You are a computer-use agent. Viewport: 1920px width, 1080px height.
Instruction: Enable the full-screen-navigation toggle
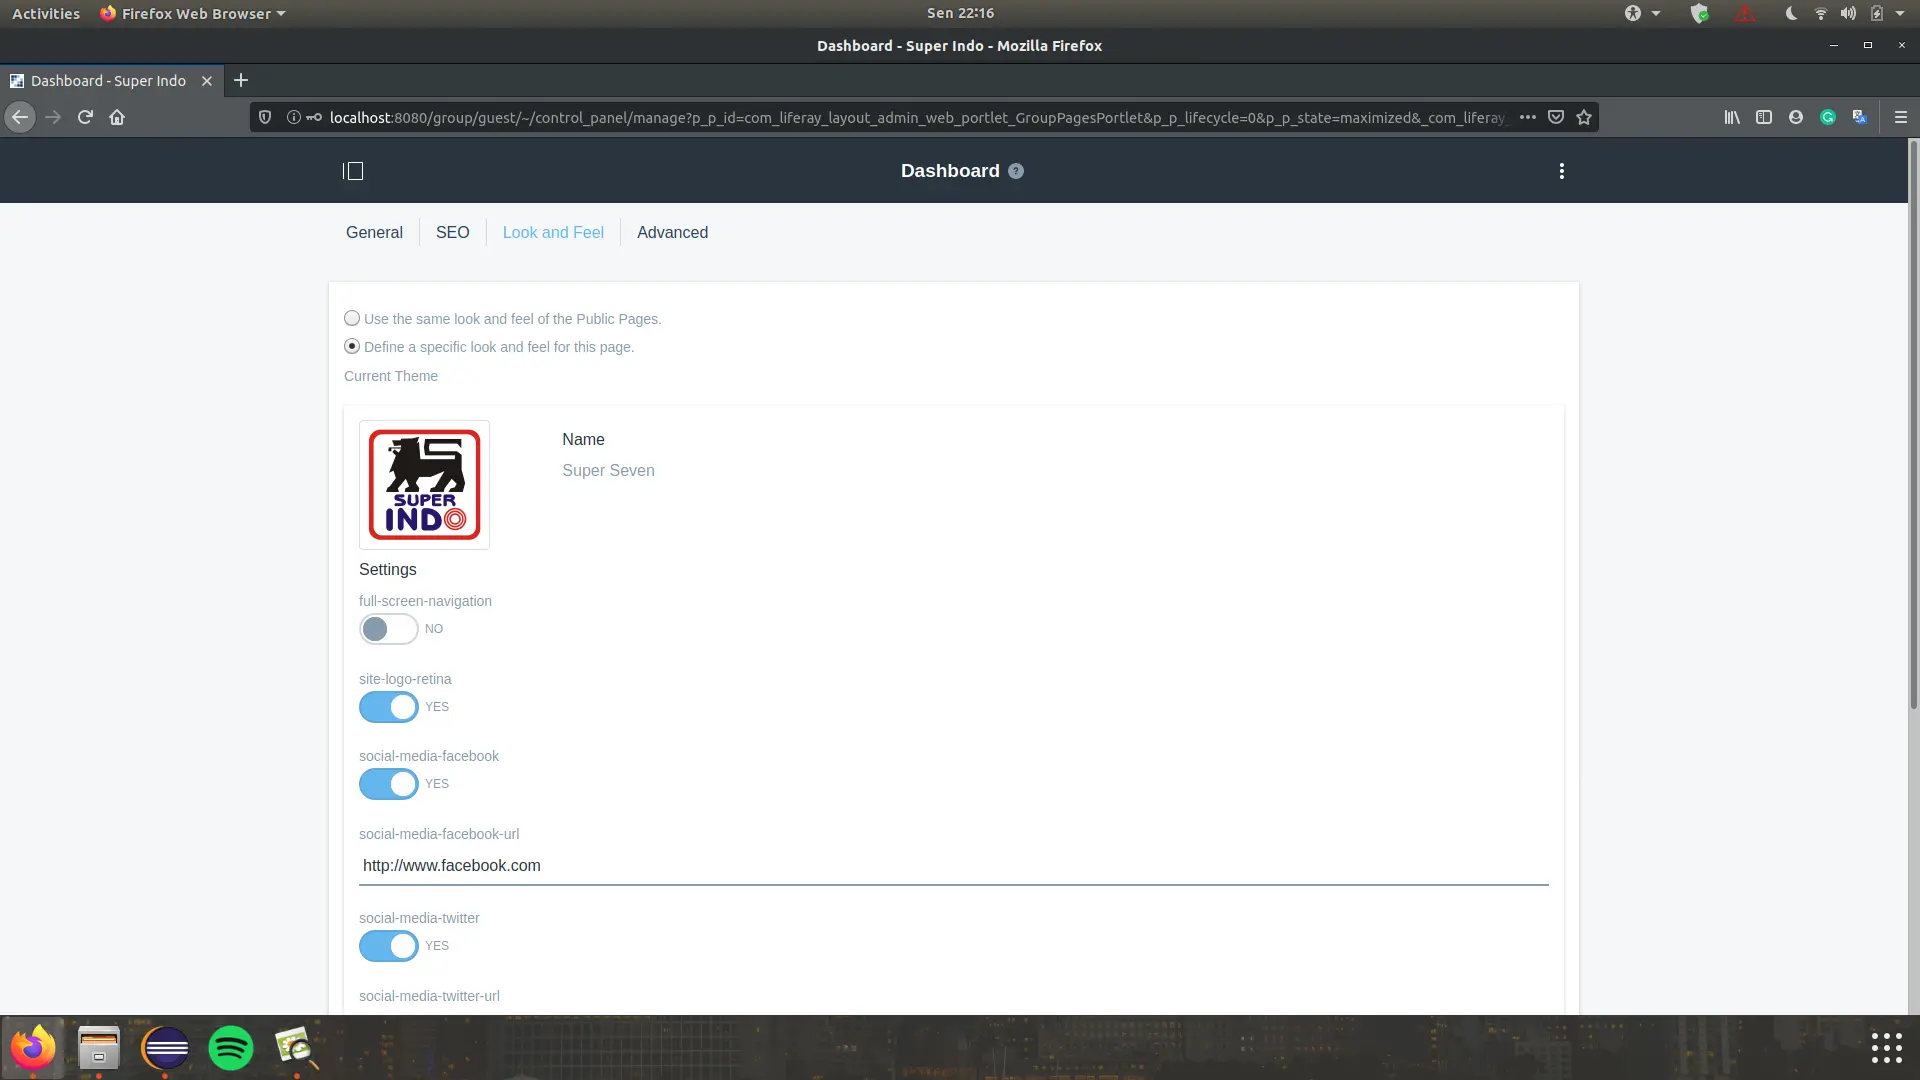coord(389,629)
